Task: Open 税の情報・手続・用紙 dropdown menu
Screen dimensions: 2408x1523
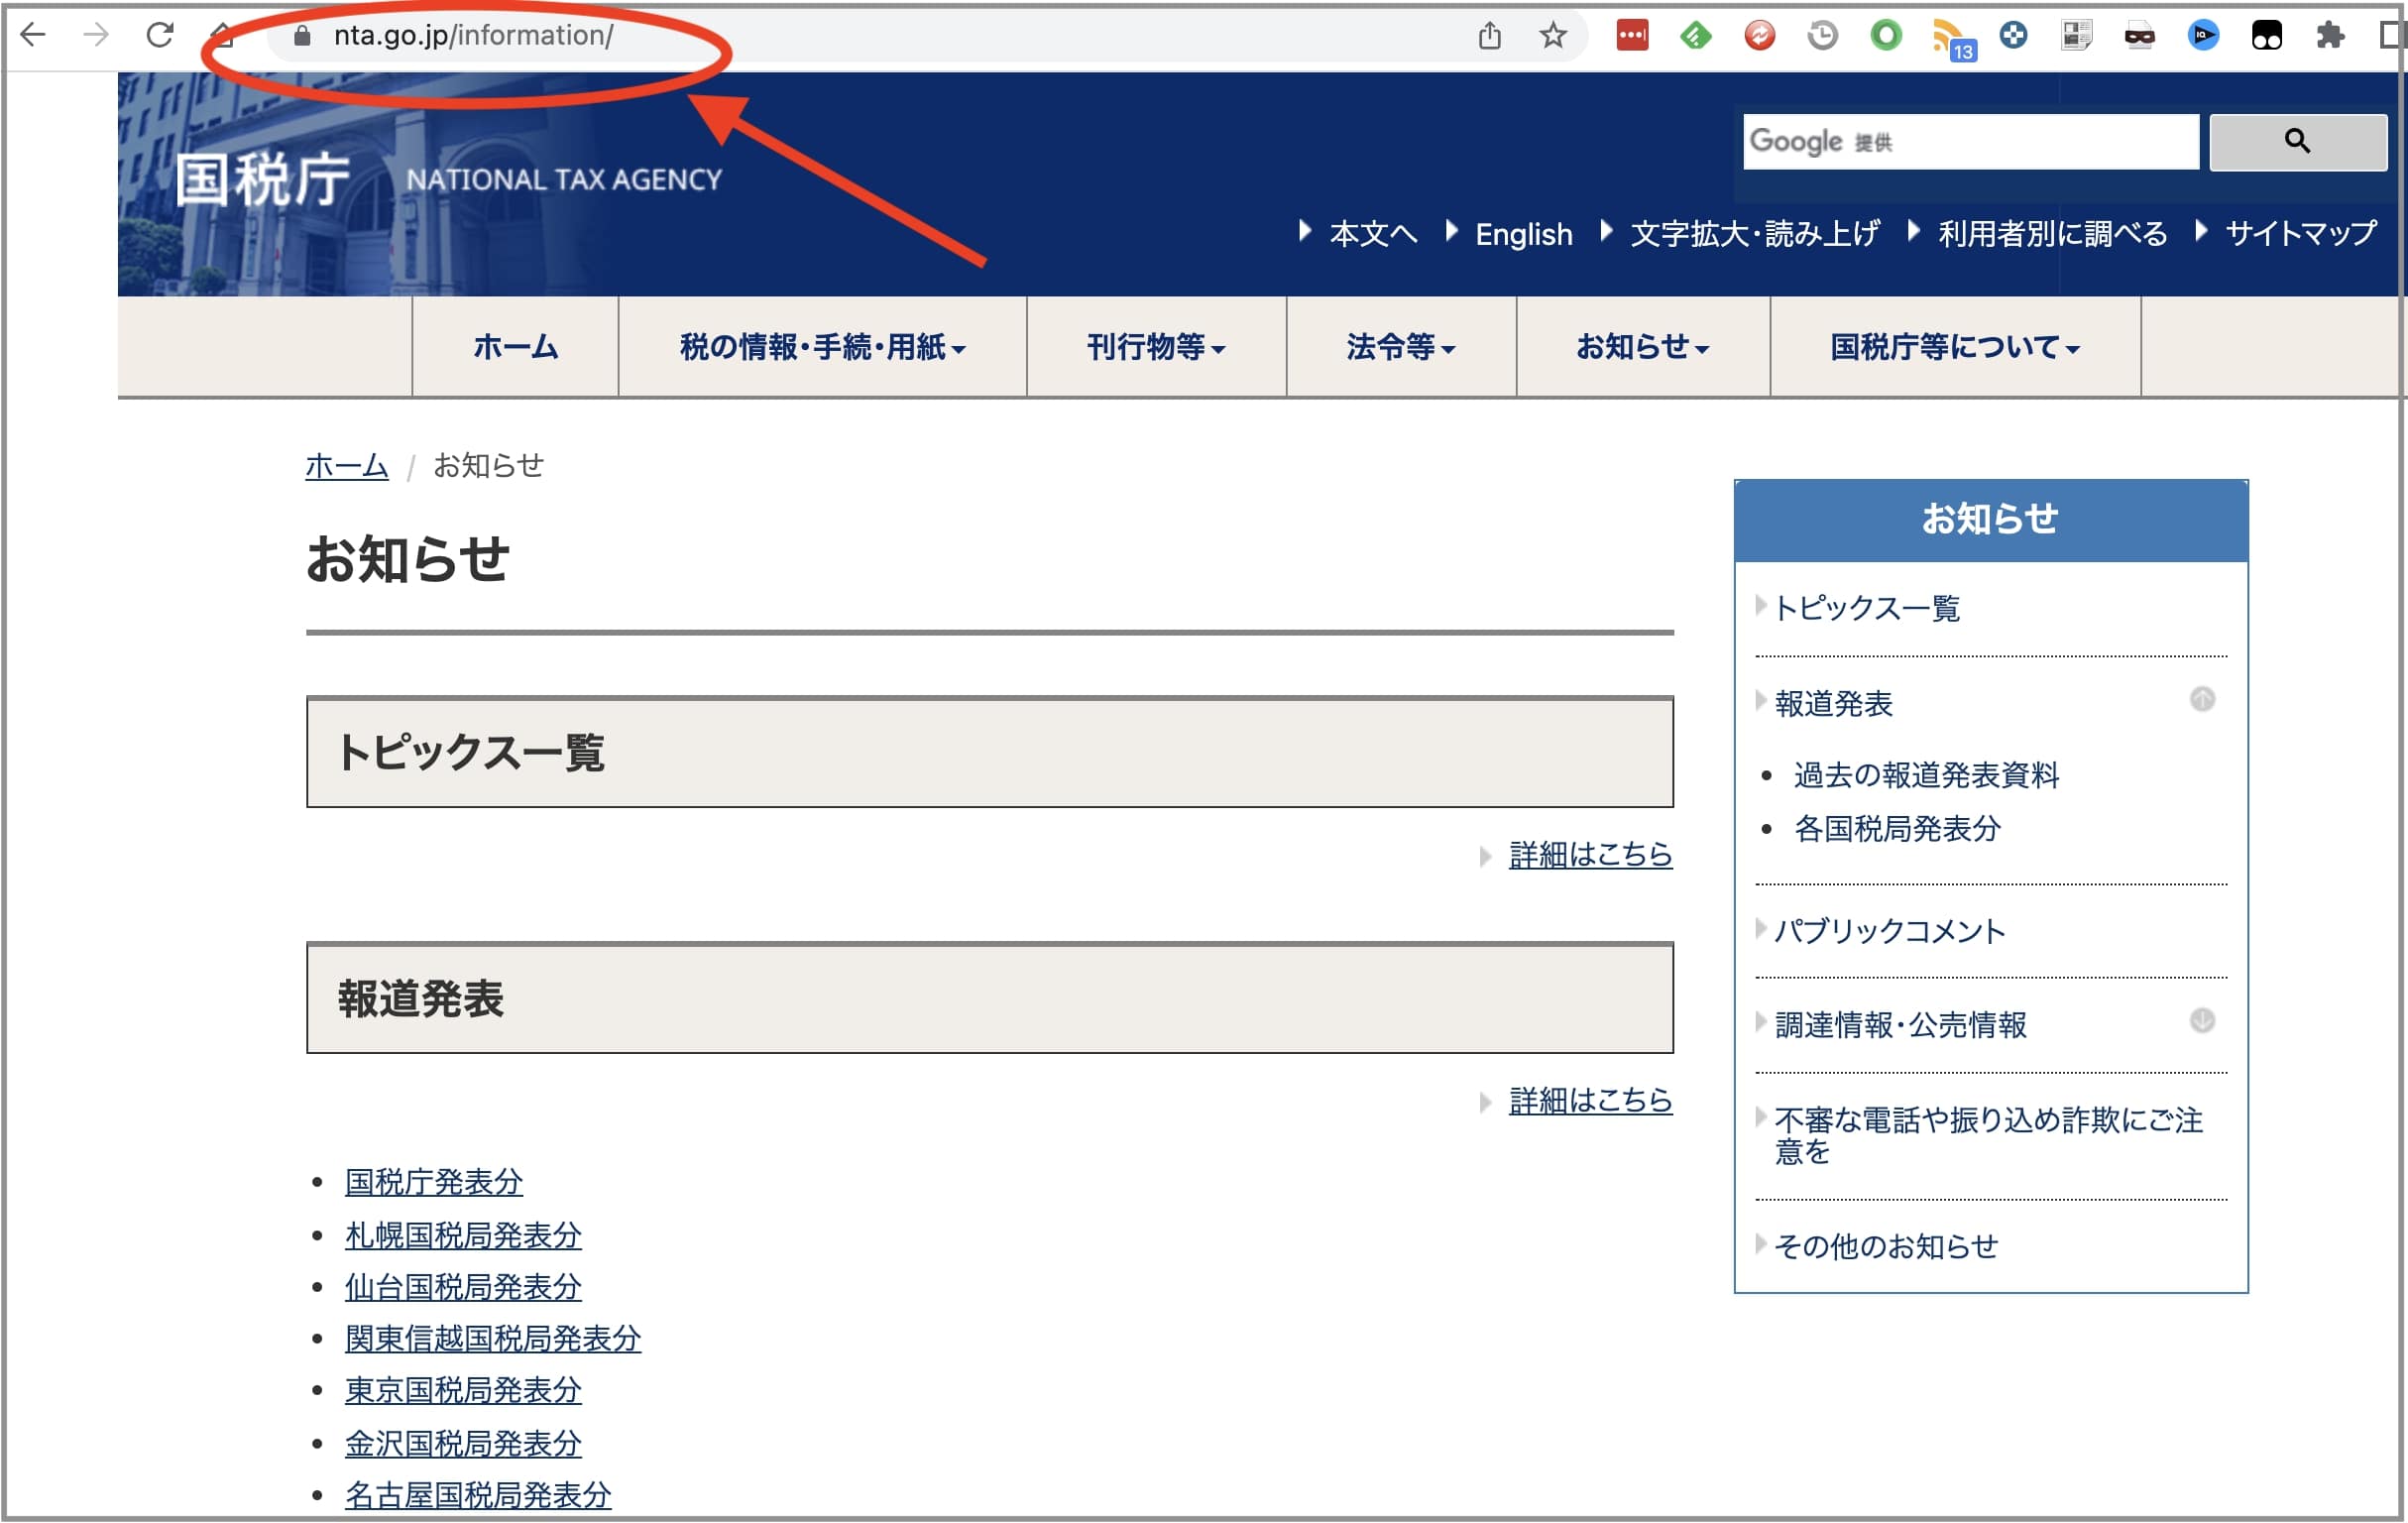Action: tap(822, 347)
